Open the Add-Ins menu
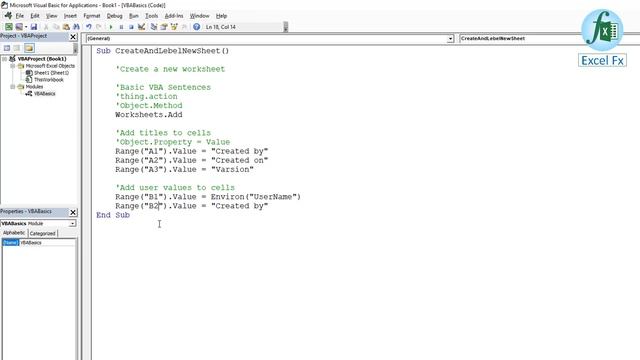 (174, 16)
